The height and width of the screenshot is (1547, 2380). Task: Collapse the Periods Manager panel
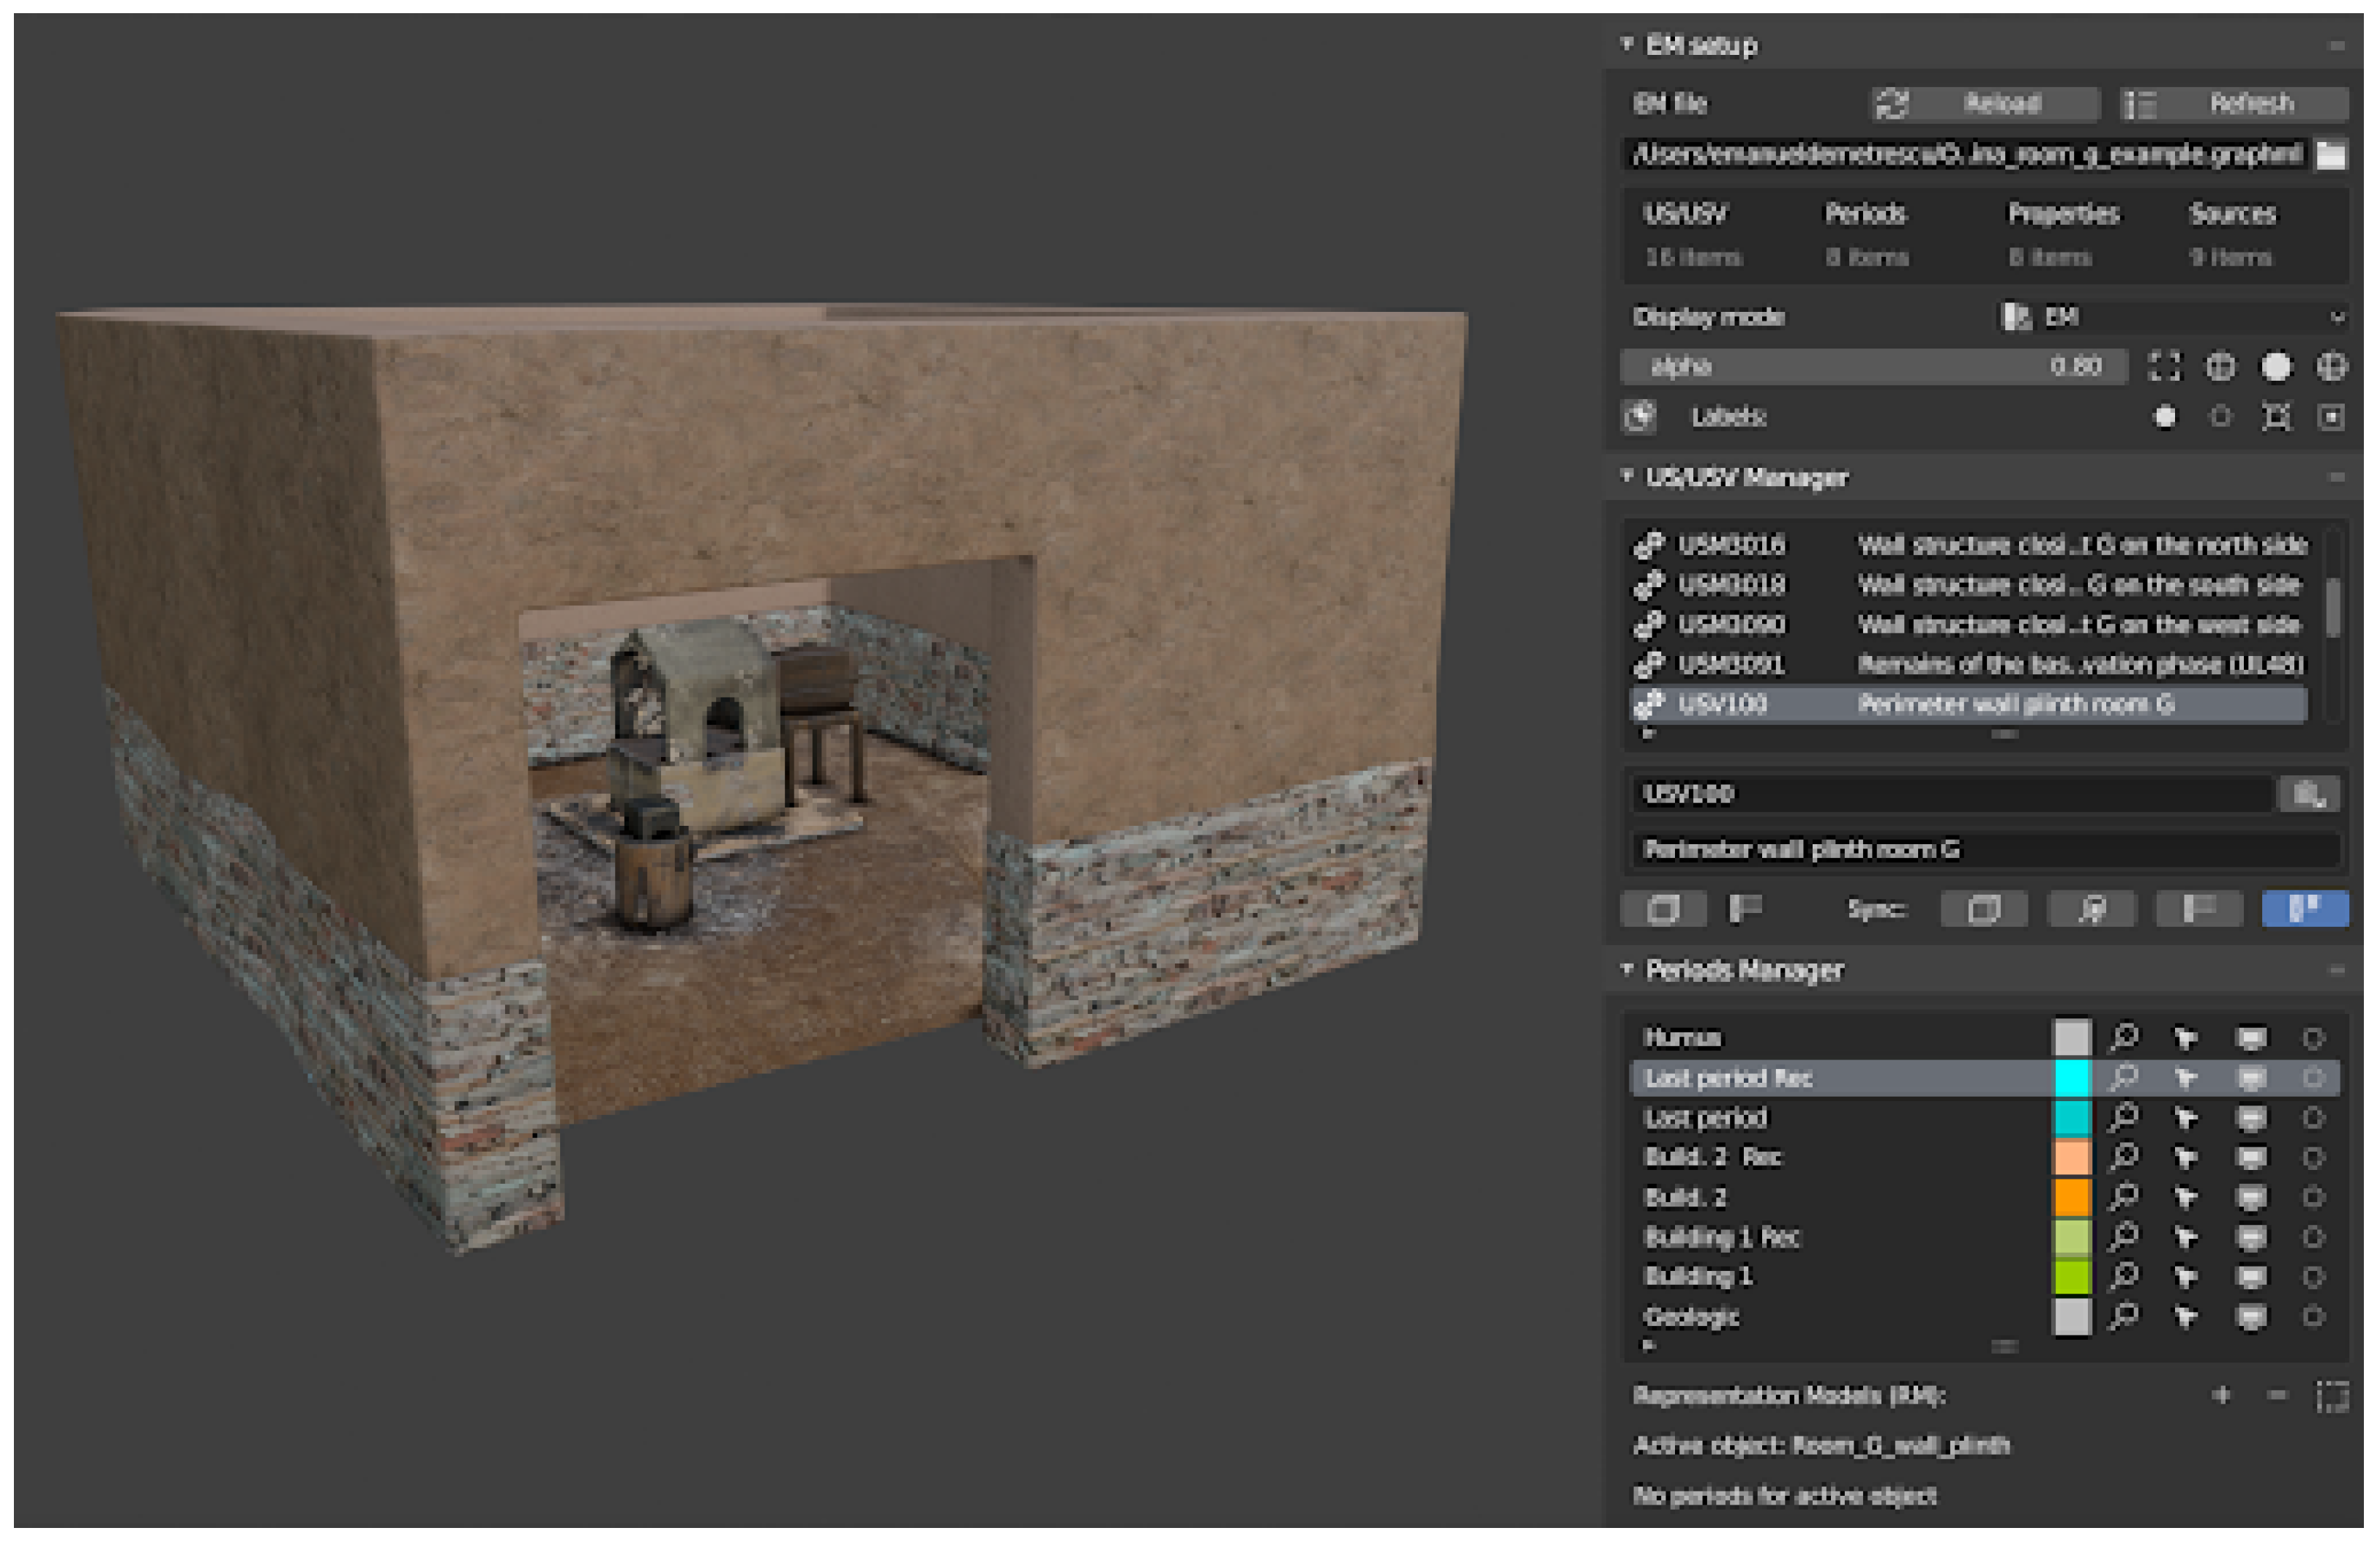pos(1627,968)
